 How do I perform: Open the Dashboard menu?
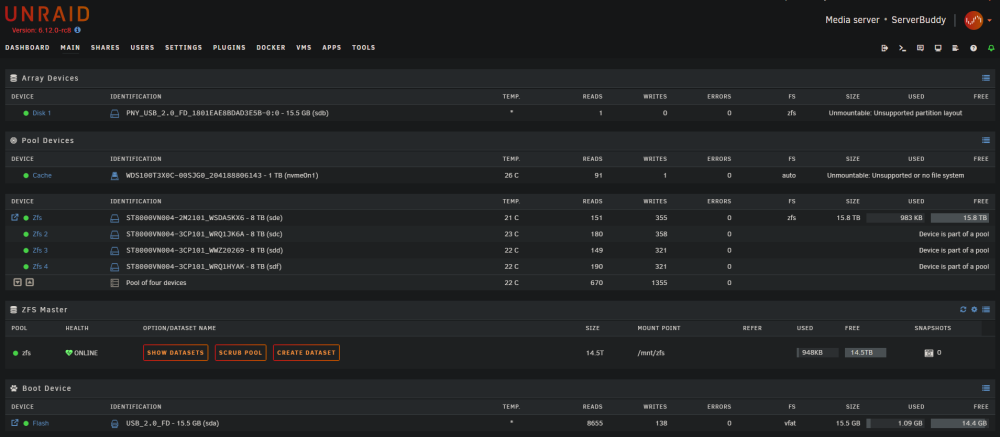[x=27, y=48]
